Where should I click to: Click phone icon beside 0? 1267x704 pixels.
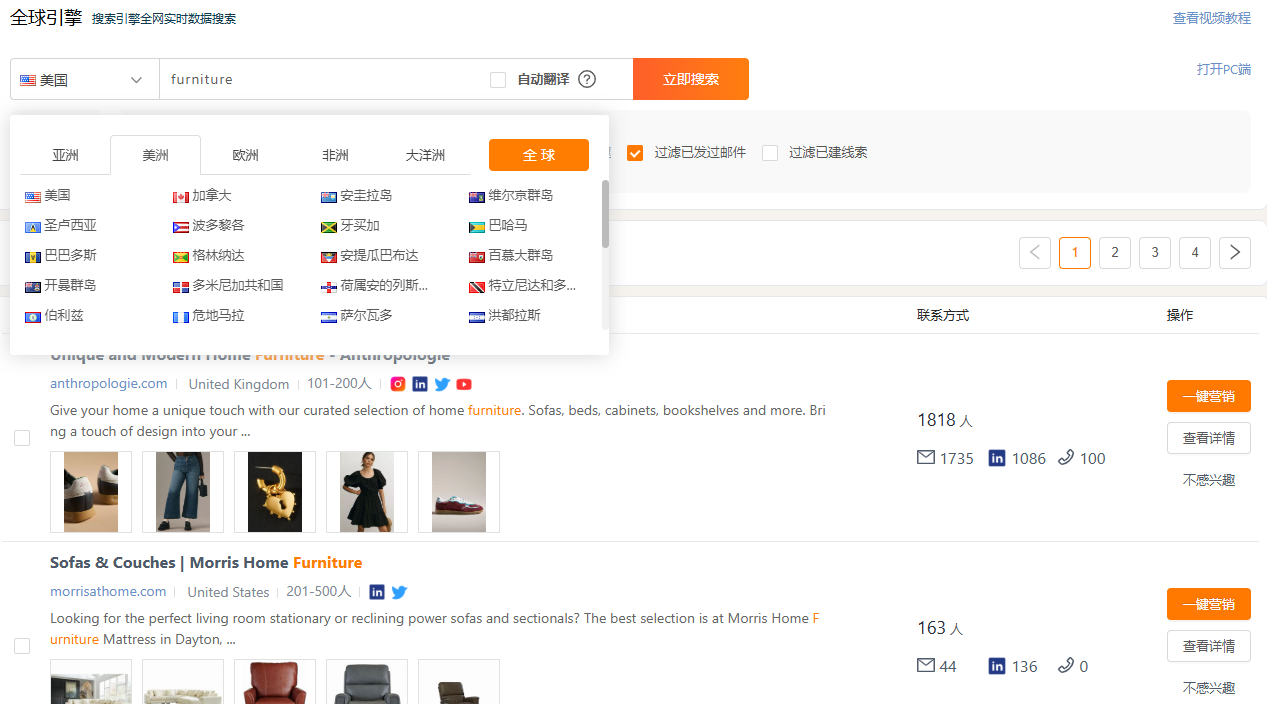coord(1066,666)
